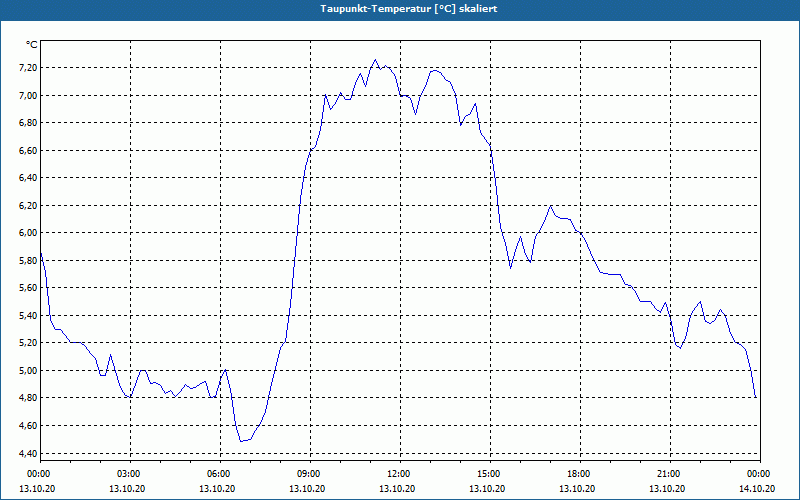800x500 pixels.
Task: Select the '4,80' y-axis label
Action: click(x=28, y=398)
